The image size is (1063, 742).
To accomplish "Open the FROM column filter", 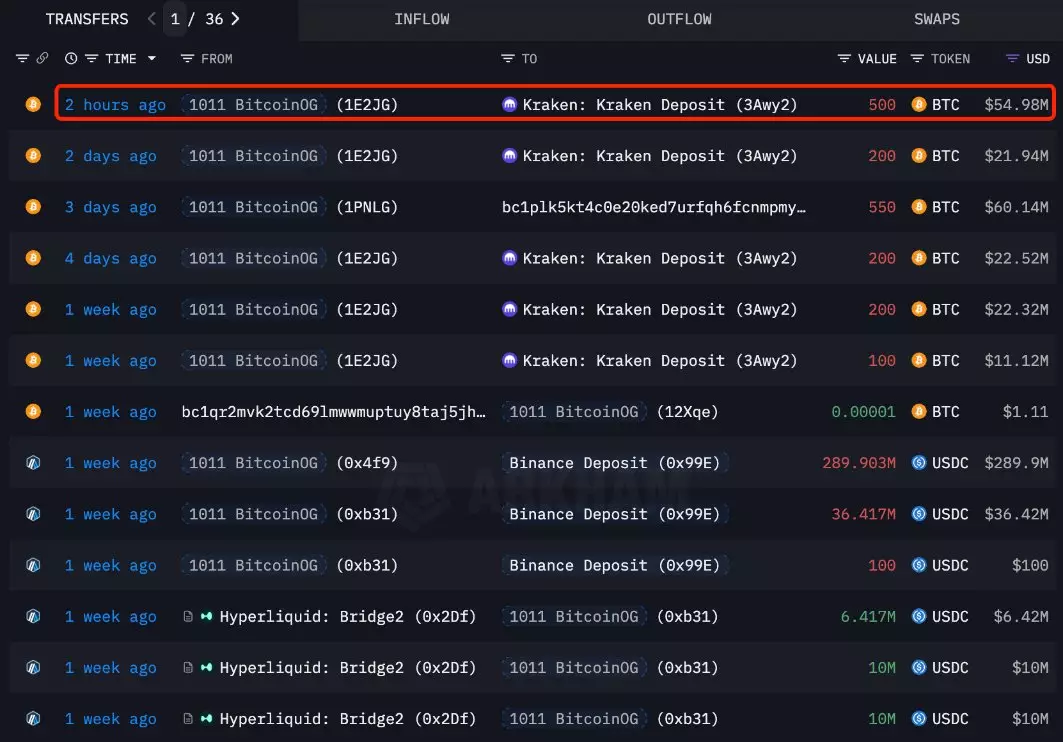I will click(x=187, y=59).
